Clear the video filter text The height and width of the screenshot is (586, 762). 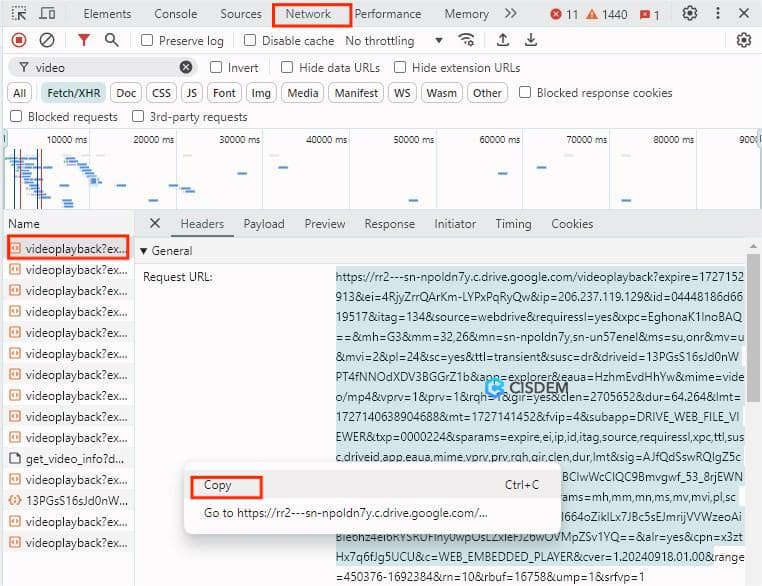(186, 67)
